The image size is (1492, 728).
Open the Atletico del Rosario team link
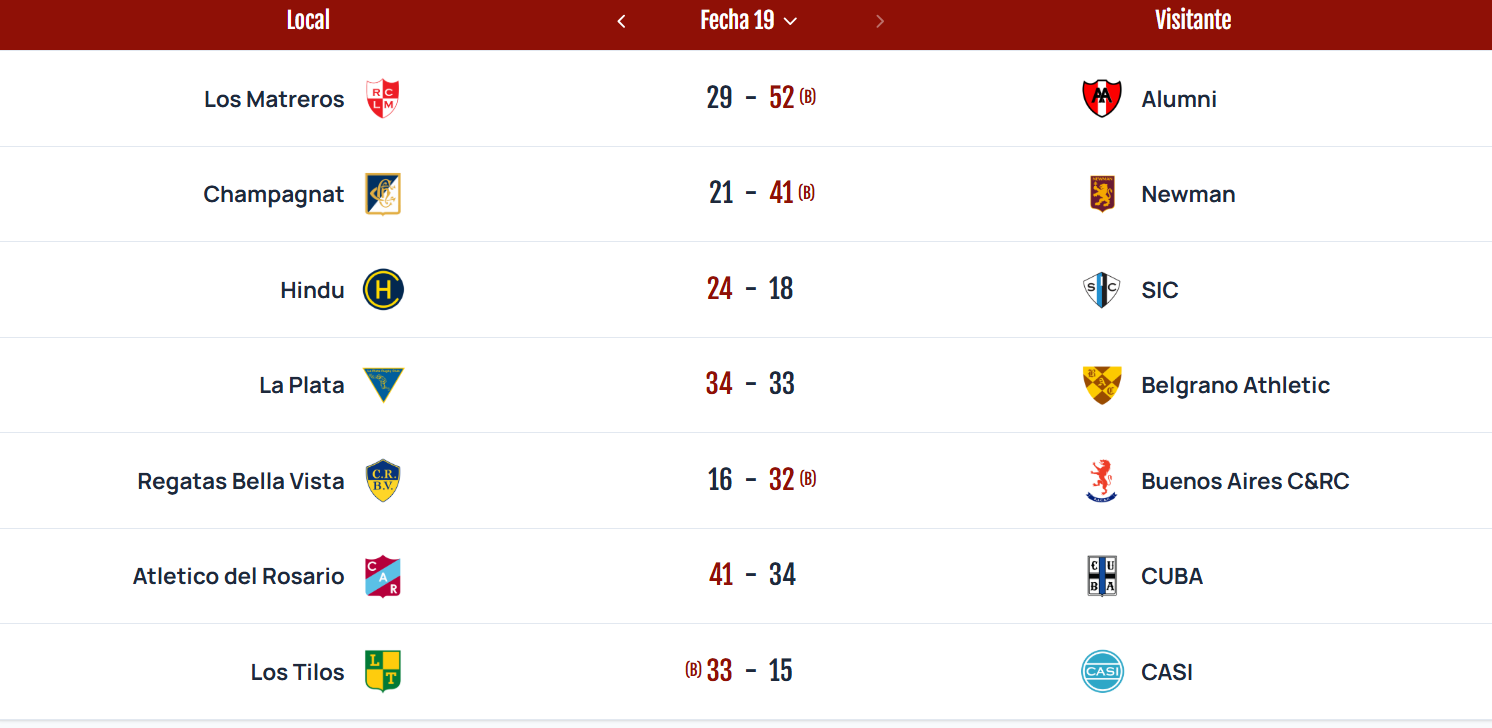pos(238,577)
